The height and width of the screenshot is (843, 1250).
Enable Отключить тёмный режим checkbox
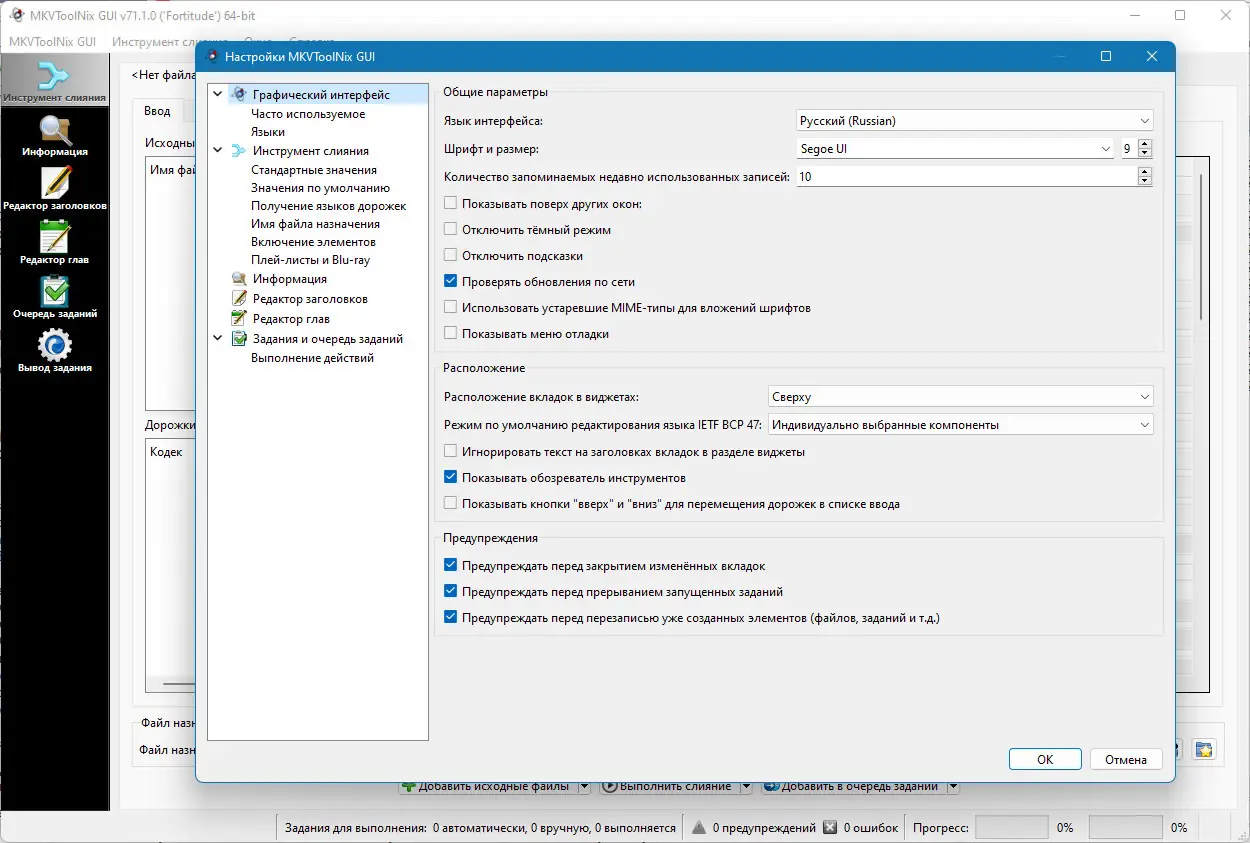pos(451,230)
